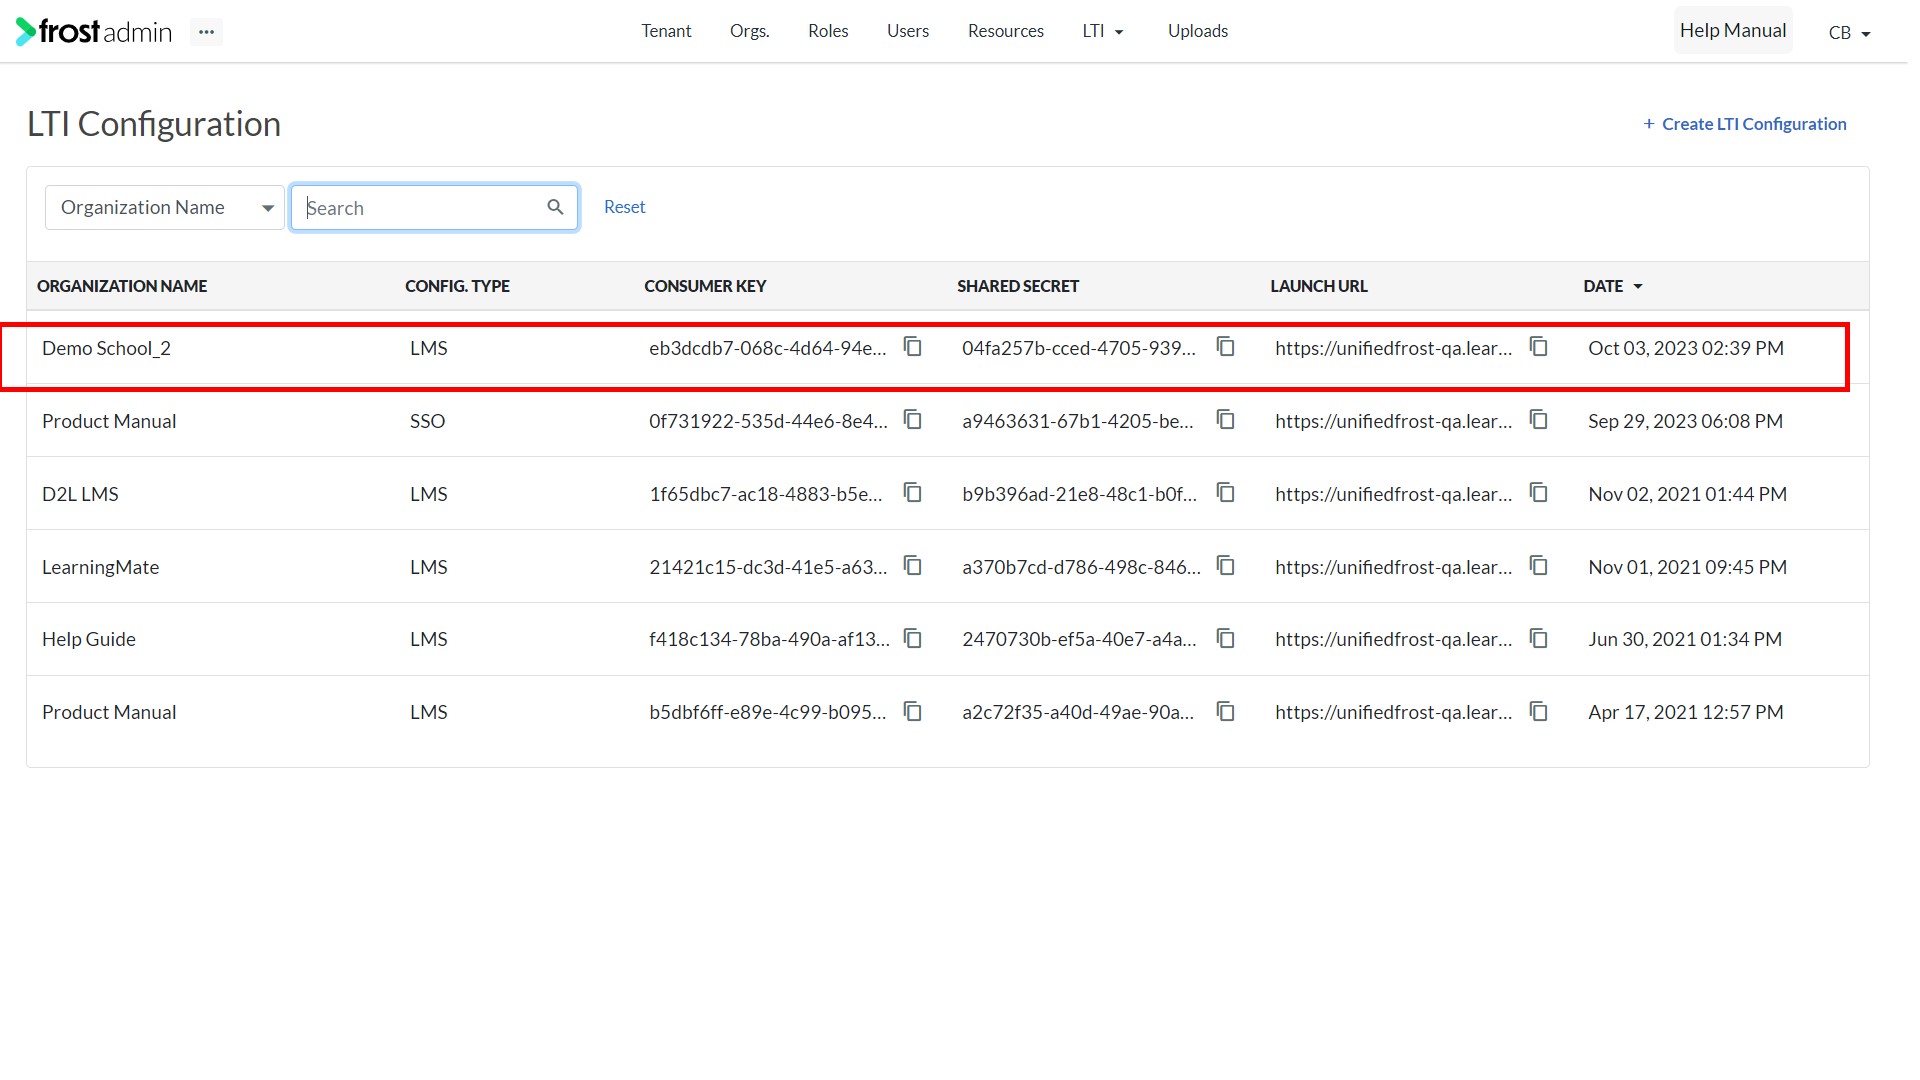This screenshot has width=1920, height=1080.
Task: Copy launch URL in Apr 17, 2021 row
Action: click(1538, 711)
